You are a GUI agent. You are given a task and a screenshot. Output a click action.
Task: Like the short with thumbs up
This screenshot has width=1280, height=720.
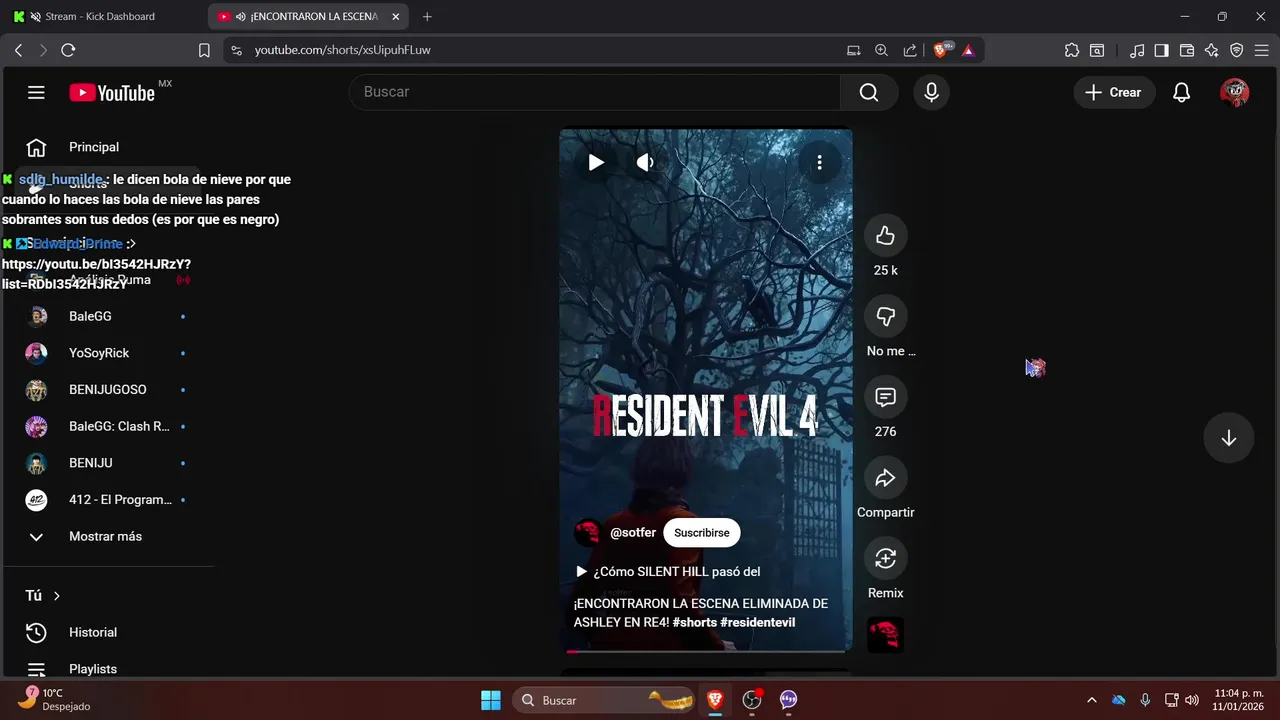click(x=885, y=236)
